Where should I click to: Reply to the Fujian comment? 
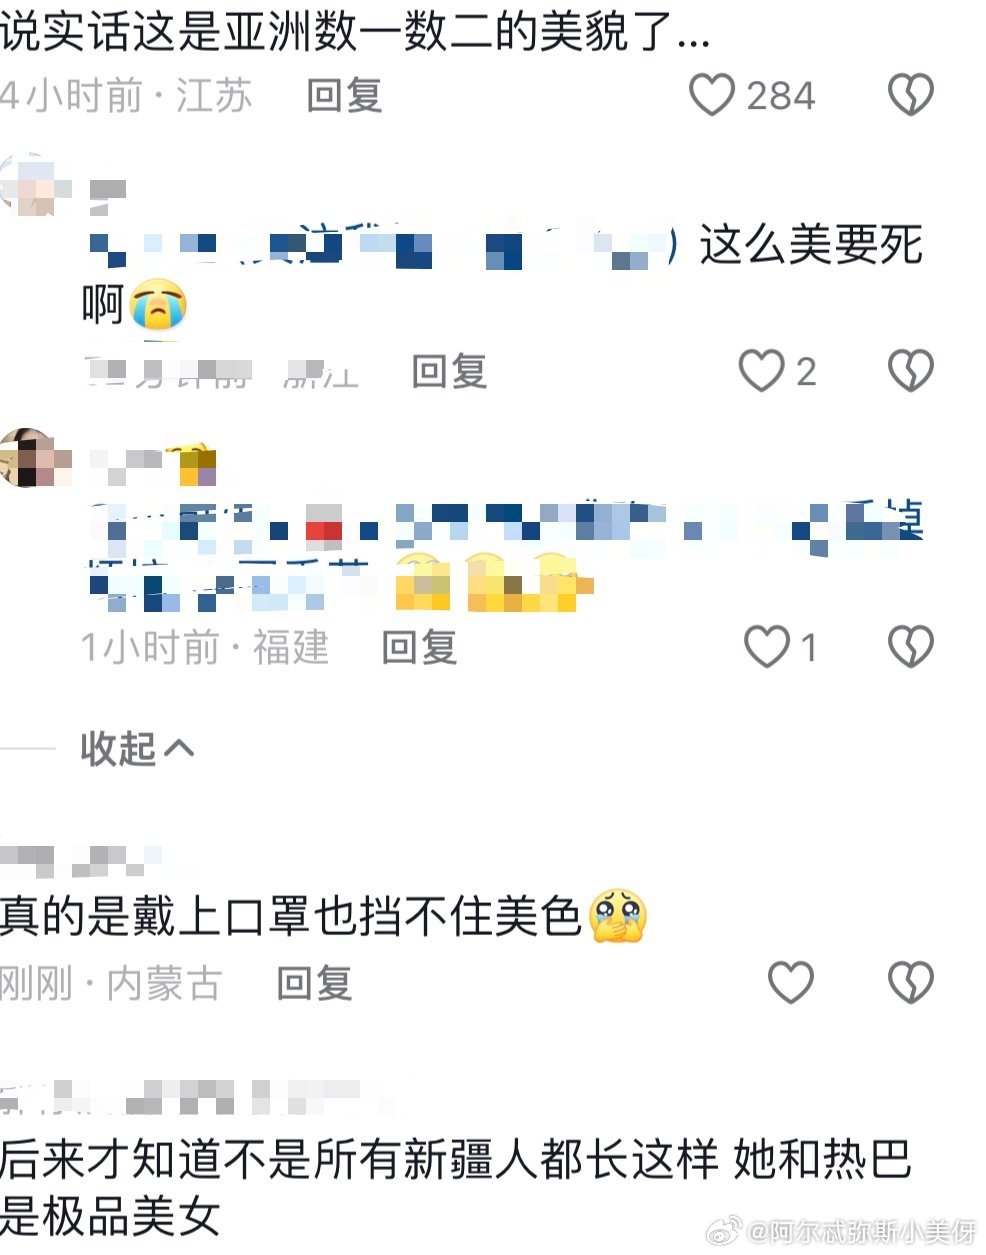point(420,648)
